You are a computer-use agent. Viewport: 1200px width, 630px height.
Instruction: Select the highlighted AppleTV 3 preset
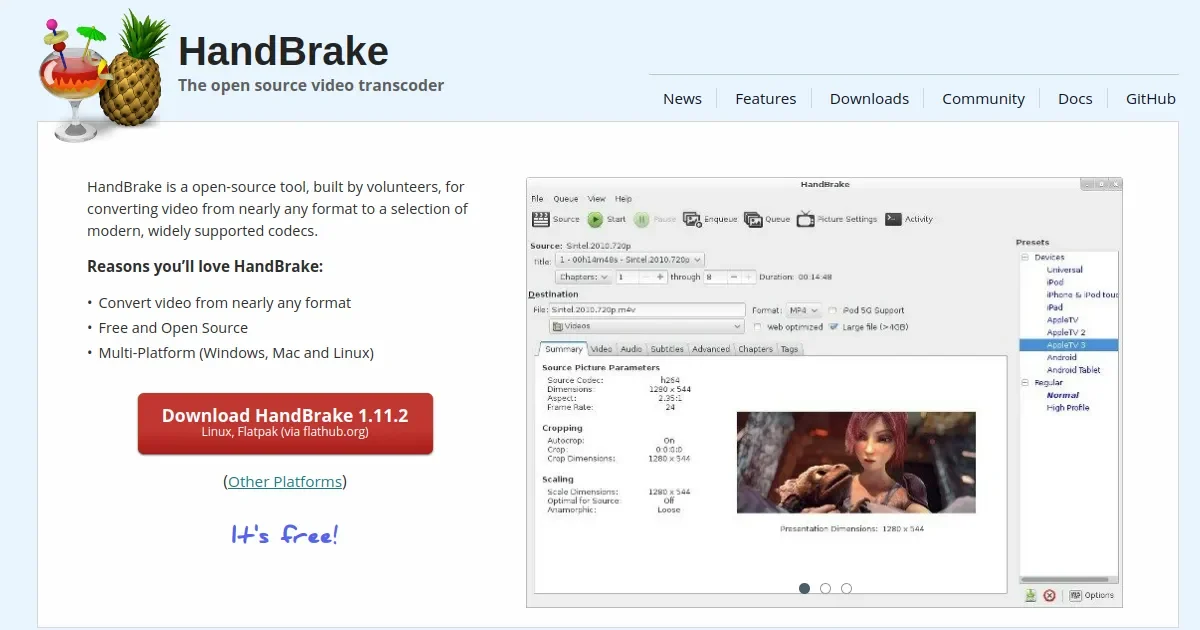coord(1068,345)
